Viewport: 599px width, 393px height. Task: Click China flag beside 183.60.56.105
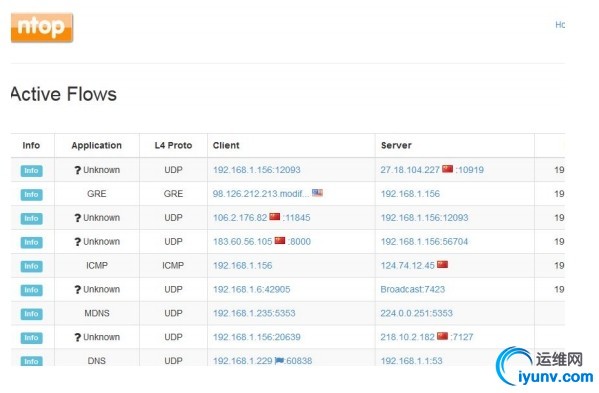point(280,241)
